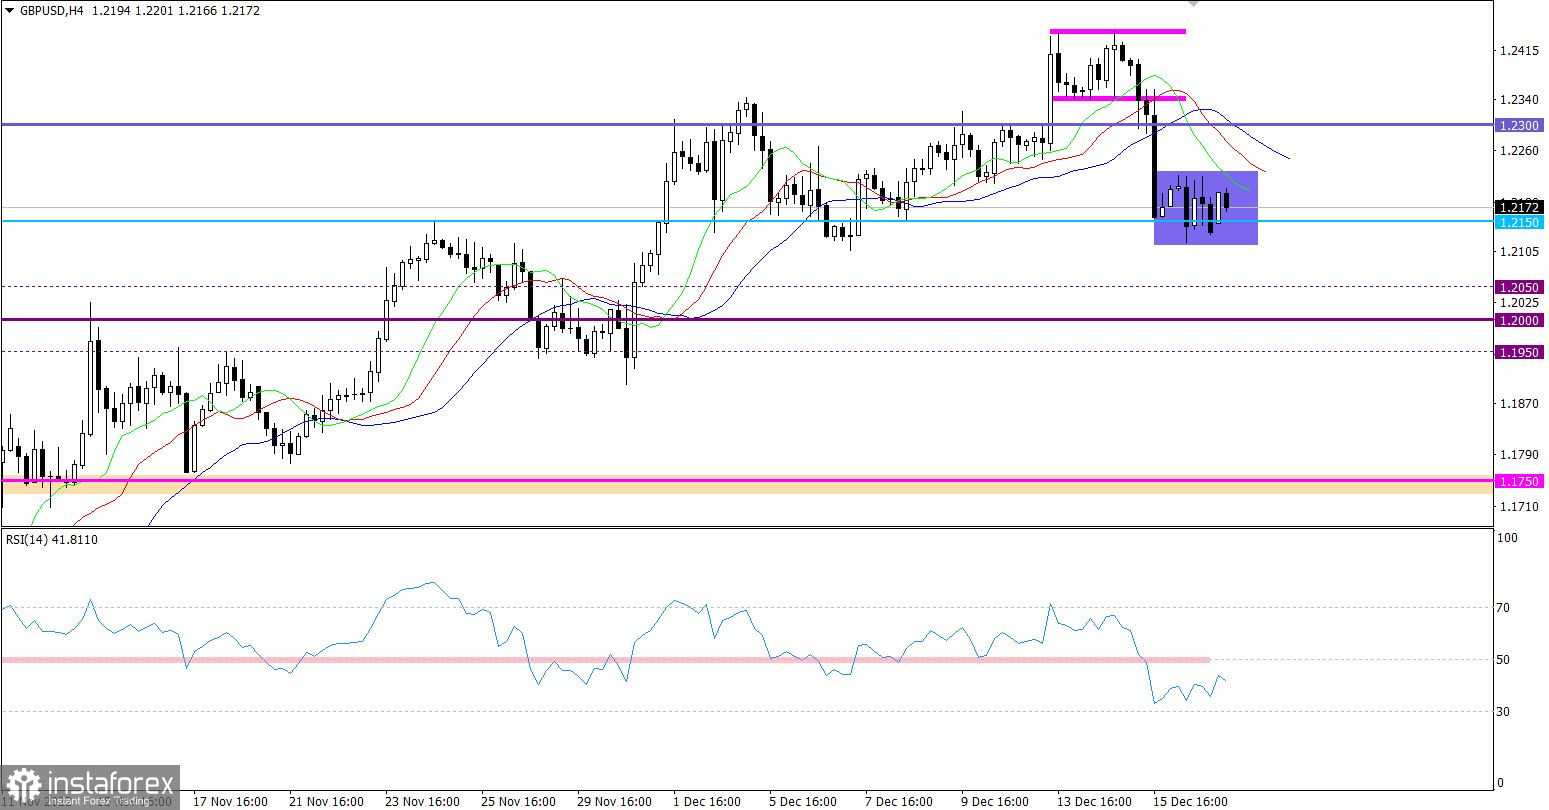Click the 15 Dec 16:00 time label
Screen dimensions: 1549x810
(x=1190, y=802)
